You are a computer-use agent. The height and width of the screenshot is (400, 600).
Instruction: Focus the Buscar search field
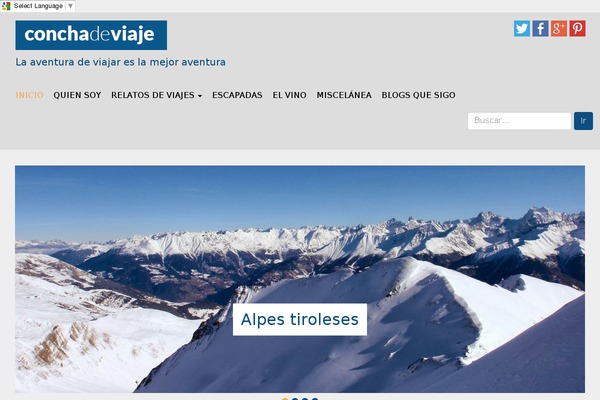tap(519, 121)
